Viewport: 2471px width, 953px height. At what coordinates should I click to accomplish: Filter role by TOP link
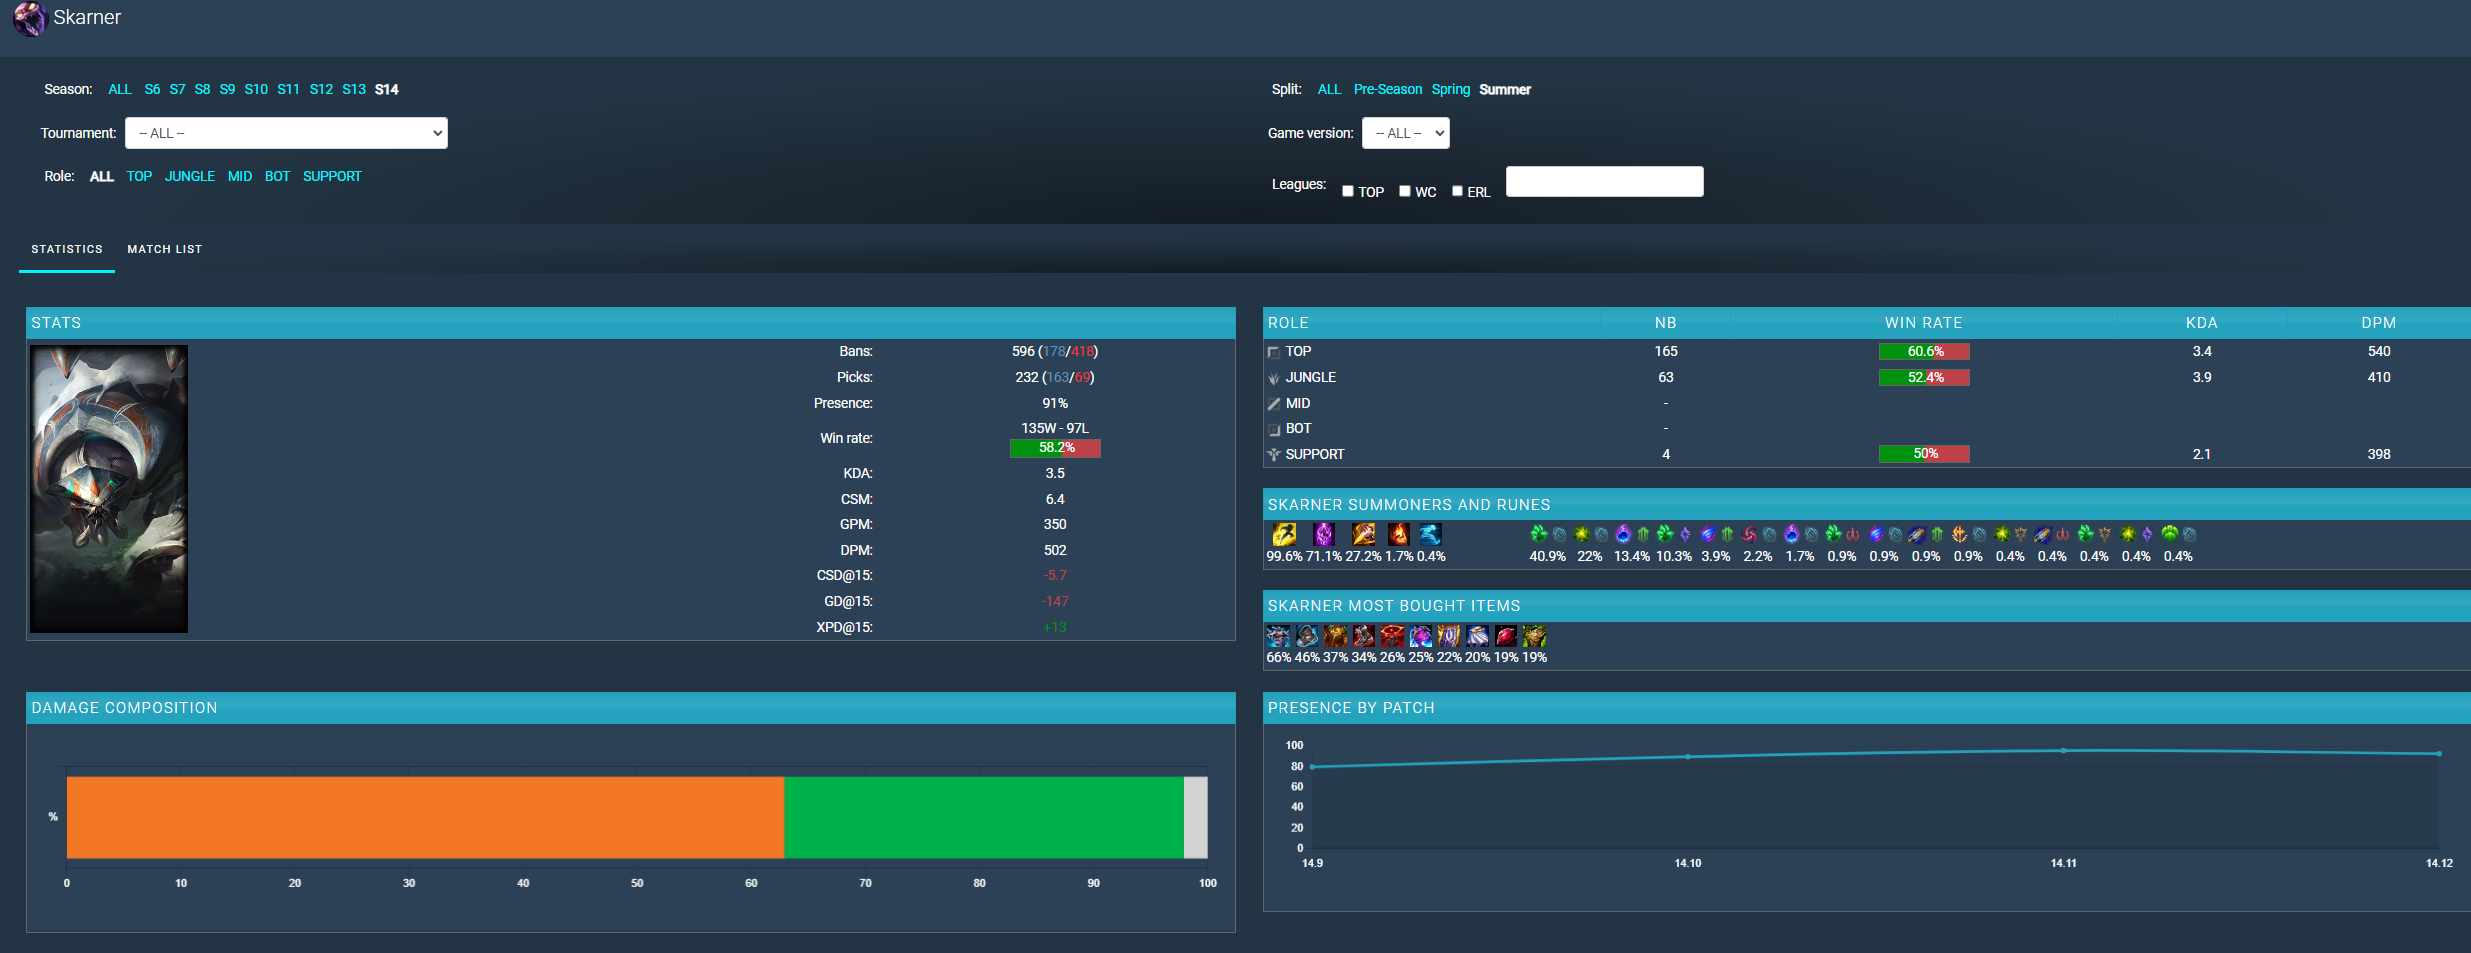pos(139,177)
